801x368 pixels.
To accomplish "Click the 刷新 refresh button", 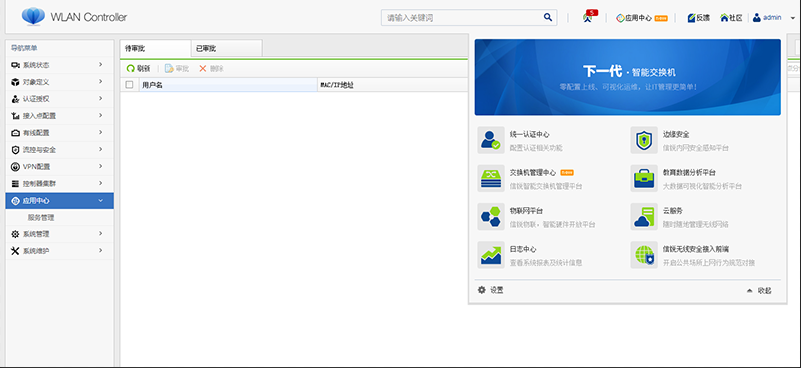I will [138, 68].
